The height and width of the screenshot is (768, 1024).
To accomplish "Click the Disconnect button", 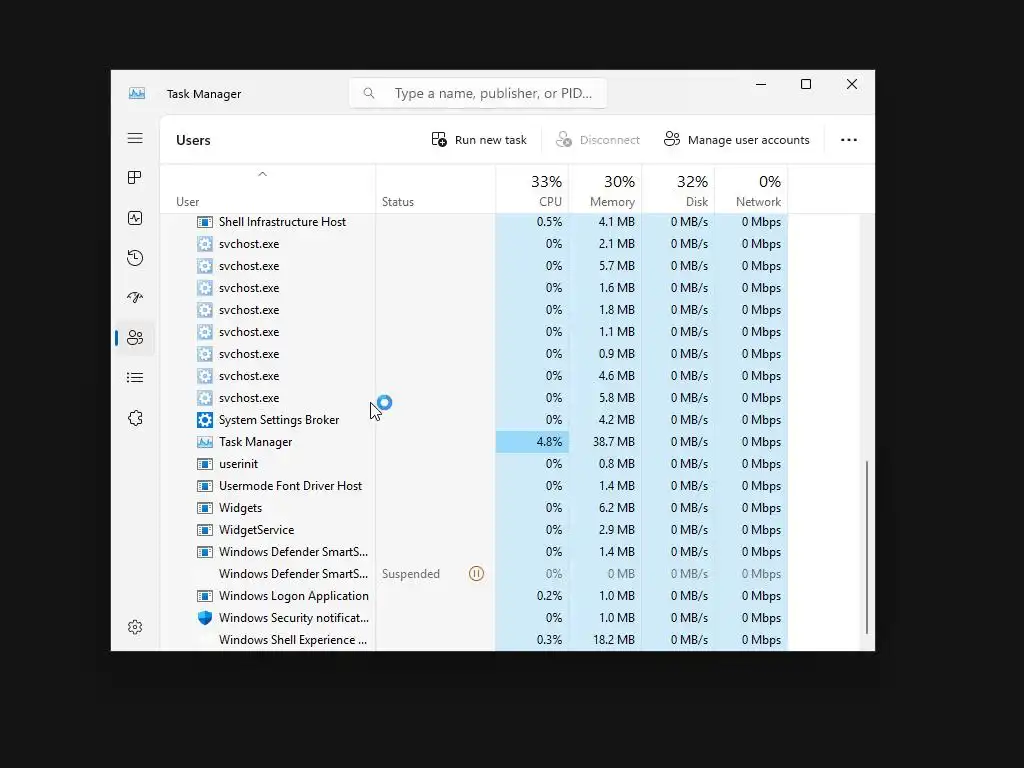I will [x=598, y=140].
